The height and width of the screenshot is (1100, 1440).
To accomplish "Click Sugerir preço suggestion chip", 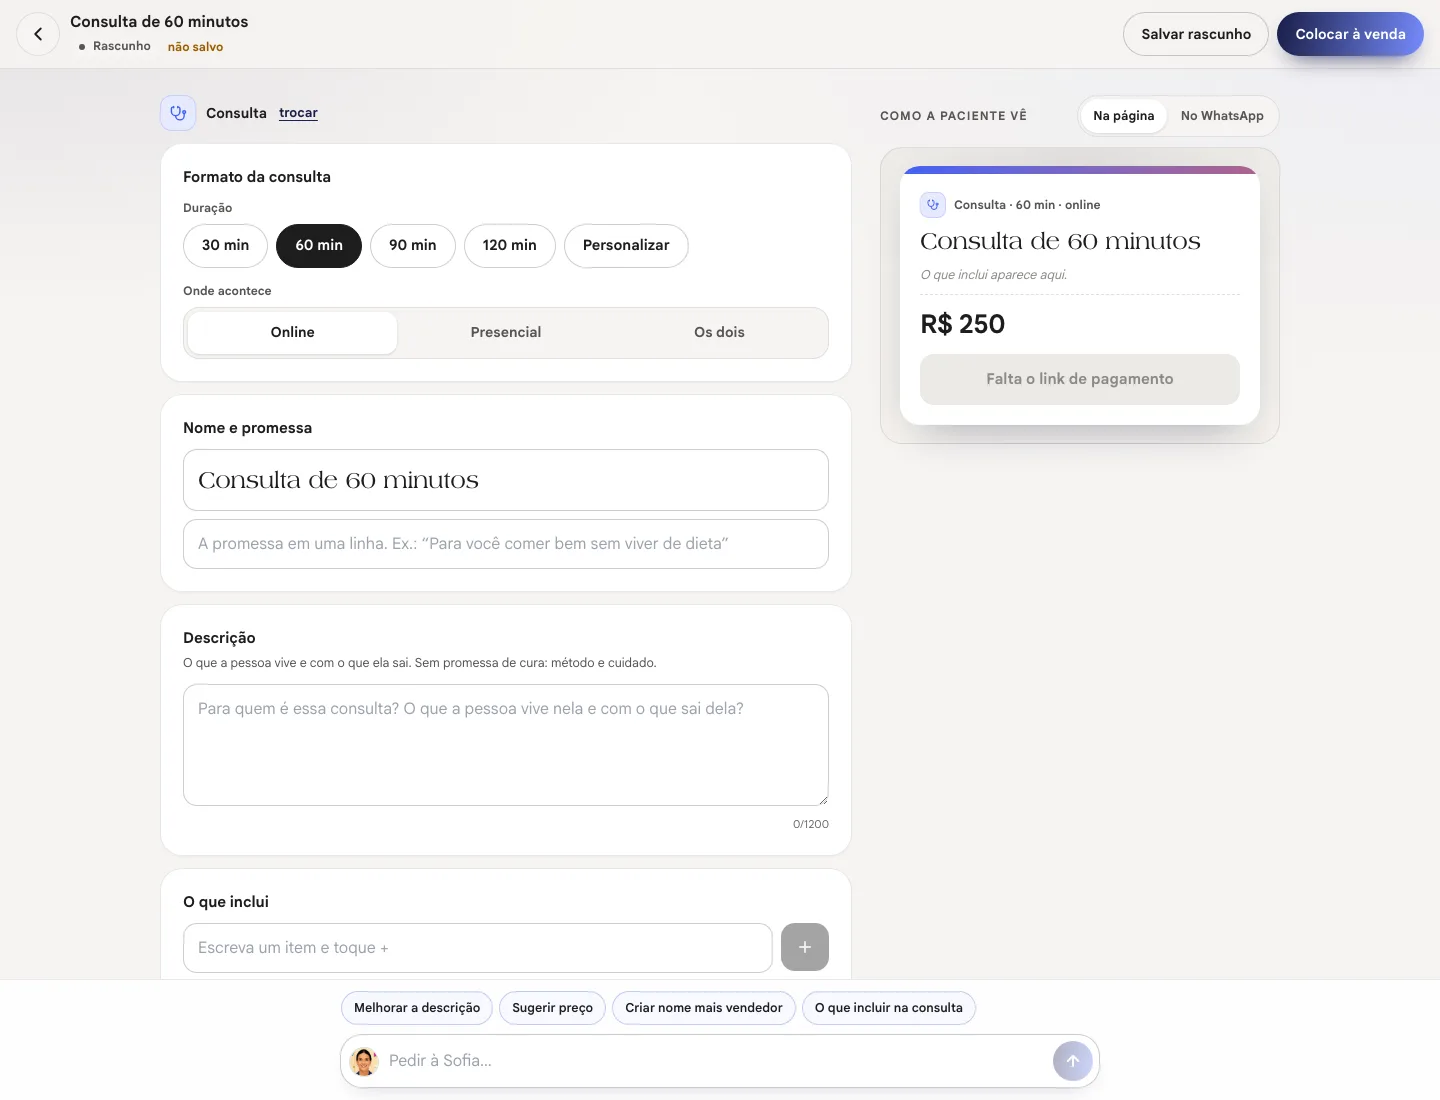I will [x=552, y=1008].
